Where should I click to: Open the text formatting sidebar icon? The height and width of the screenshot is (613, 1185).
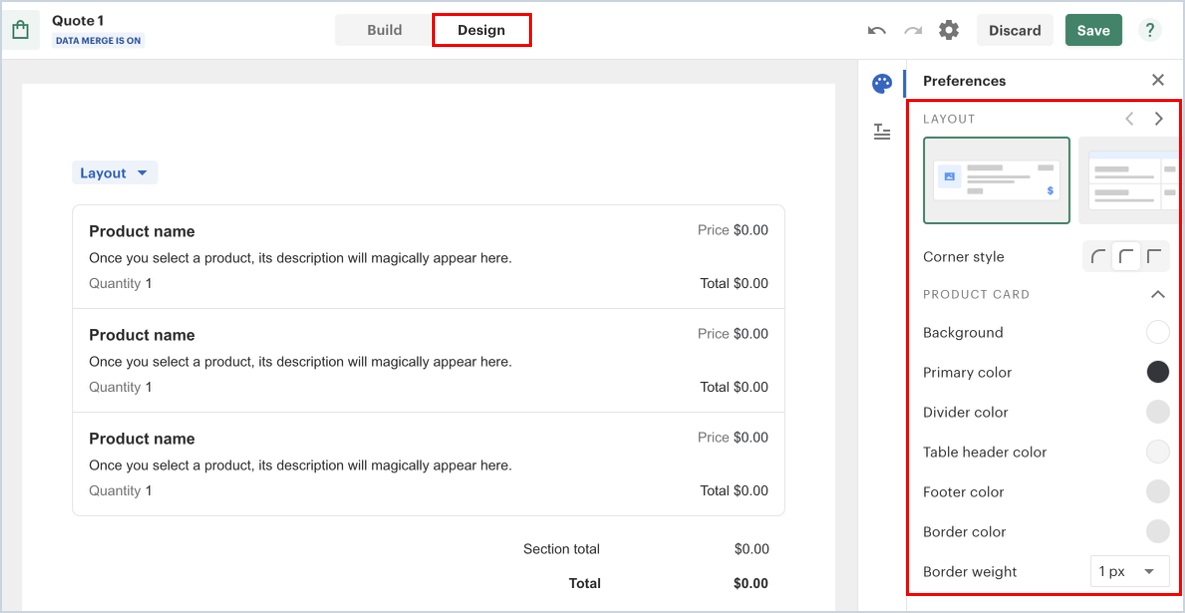click(x=882, y=131)
